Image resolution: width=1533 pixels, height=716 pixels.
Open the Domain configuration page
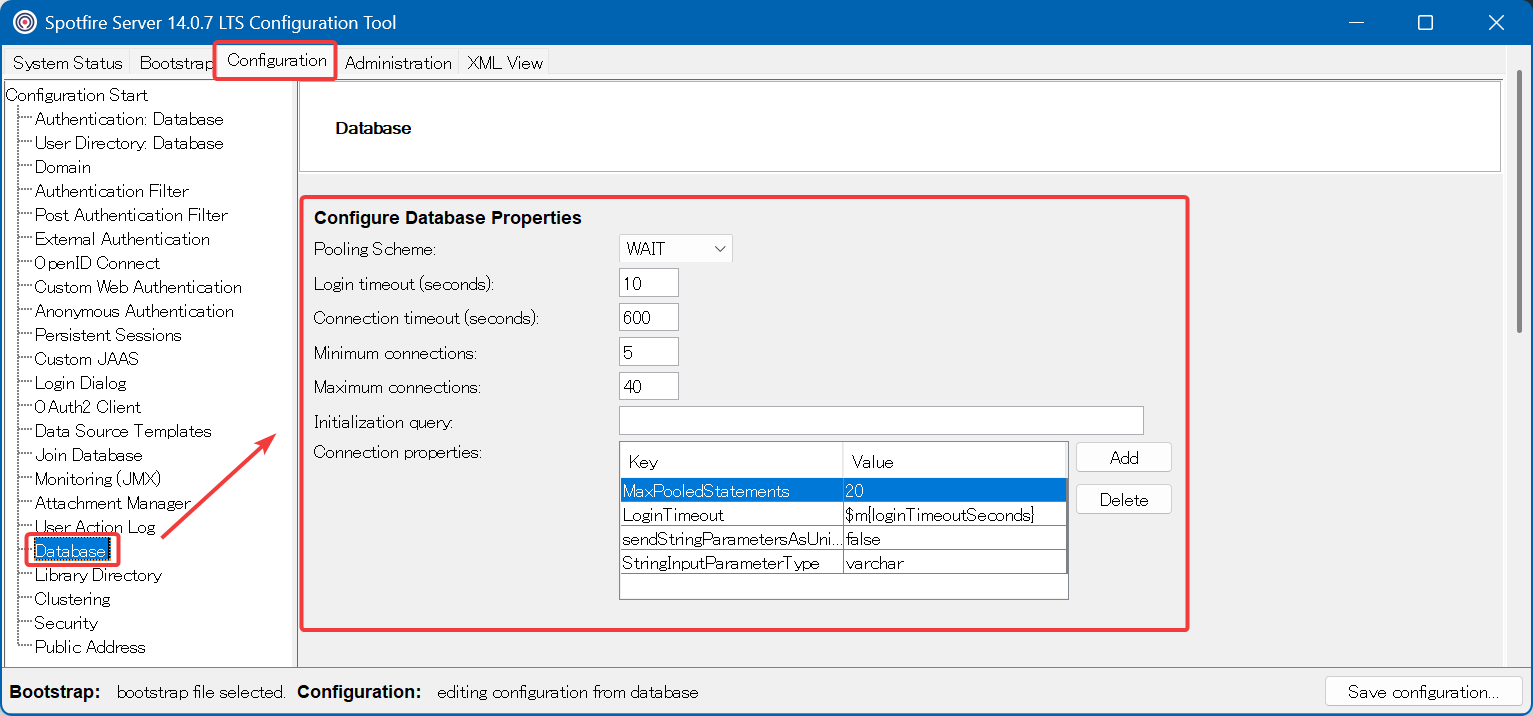click(x=63, y=167)
